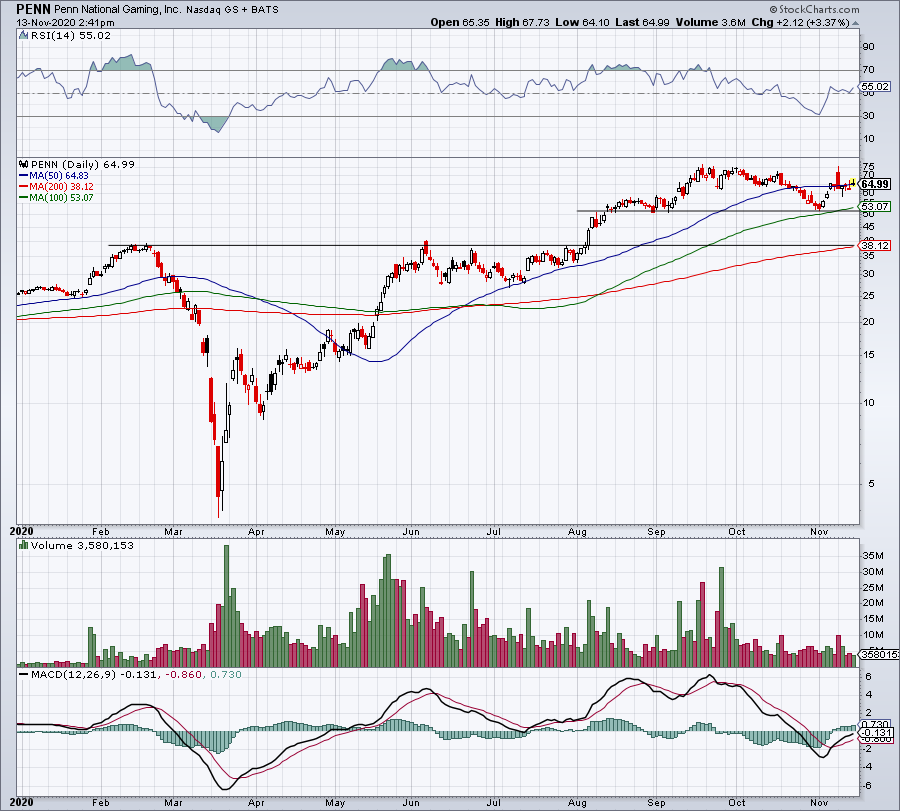Click the MACD black line legend marker
Screen dimensions: 900x811
(x=24, y=674)
